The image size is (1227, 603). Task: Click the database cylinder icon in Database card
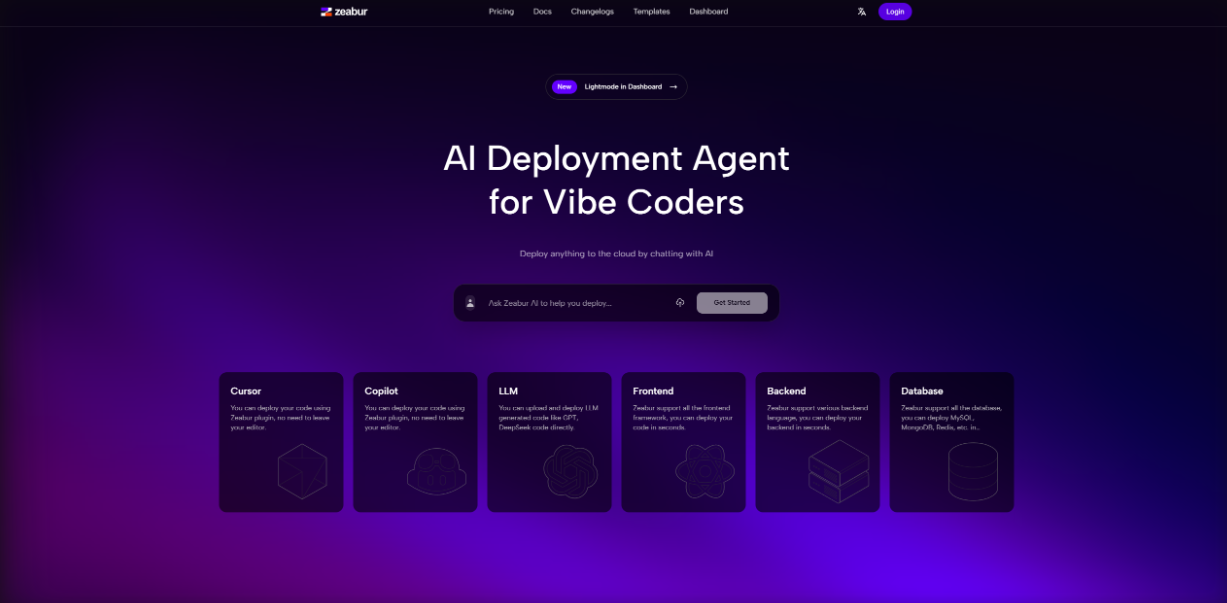click(x=972, y=471)
